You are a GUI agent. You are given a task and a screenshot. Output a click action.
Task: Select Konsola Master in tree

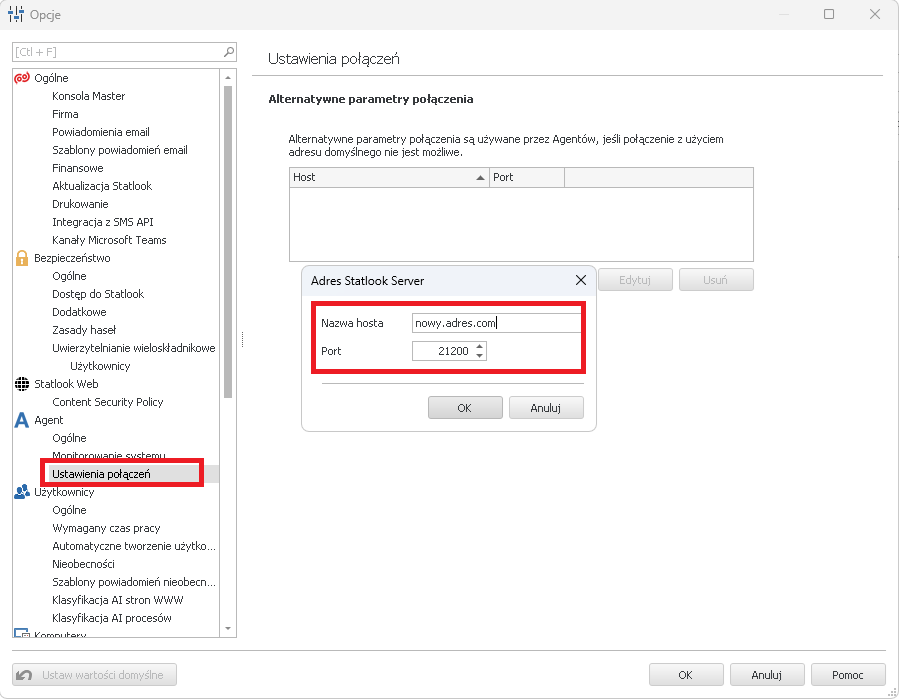coord(89,96)
